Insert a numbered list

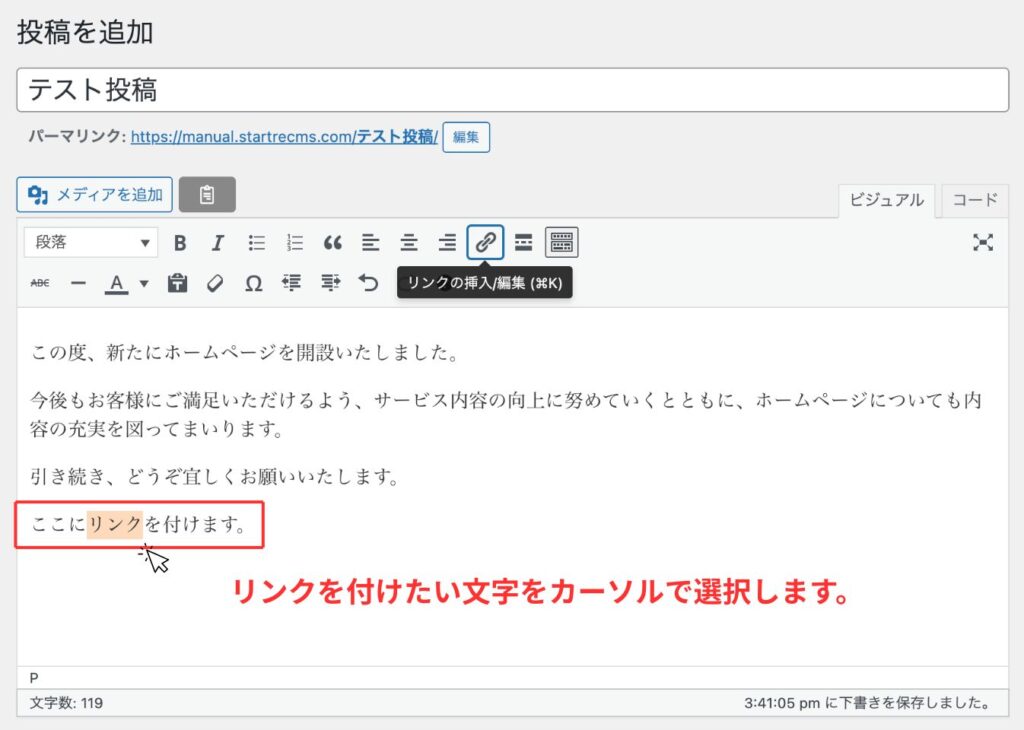(295, 243)
